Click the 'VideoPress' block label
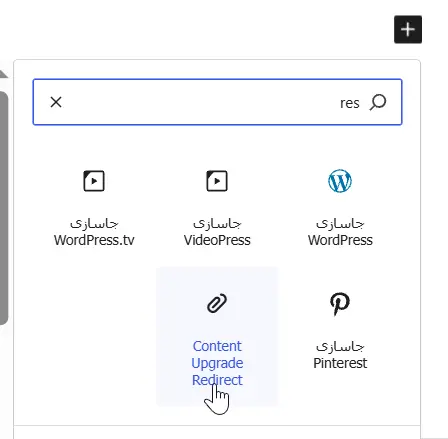This screenshot has width=448, height=439. pos(217,240)
